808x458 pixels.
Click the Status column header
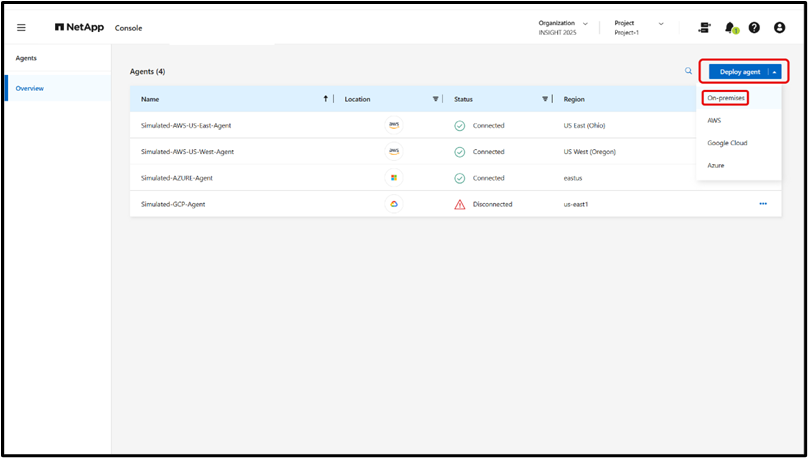[463, 99]
